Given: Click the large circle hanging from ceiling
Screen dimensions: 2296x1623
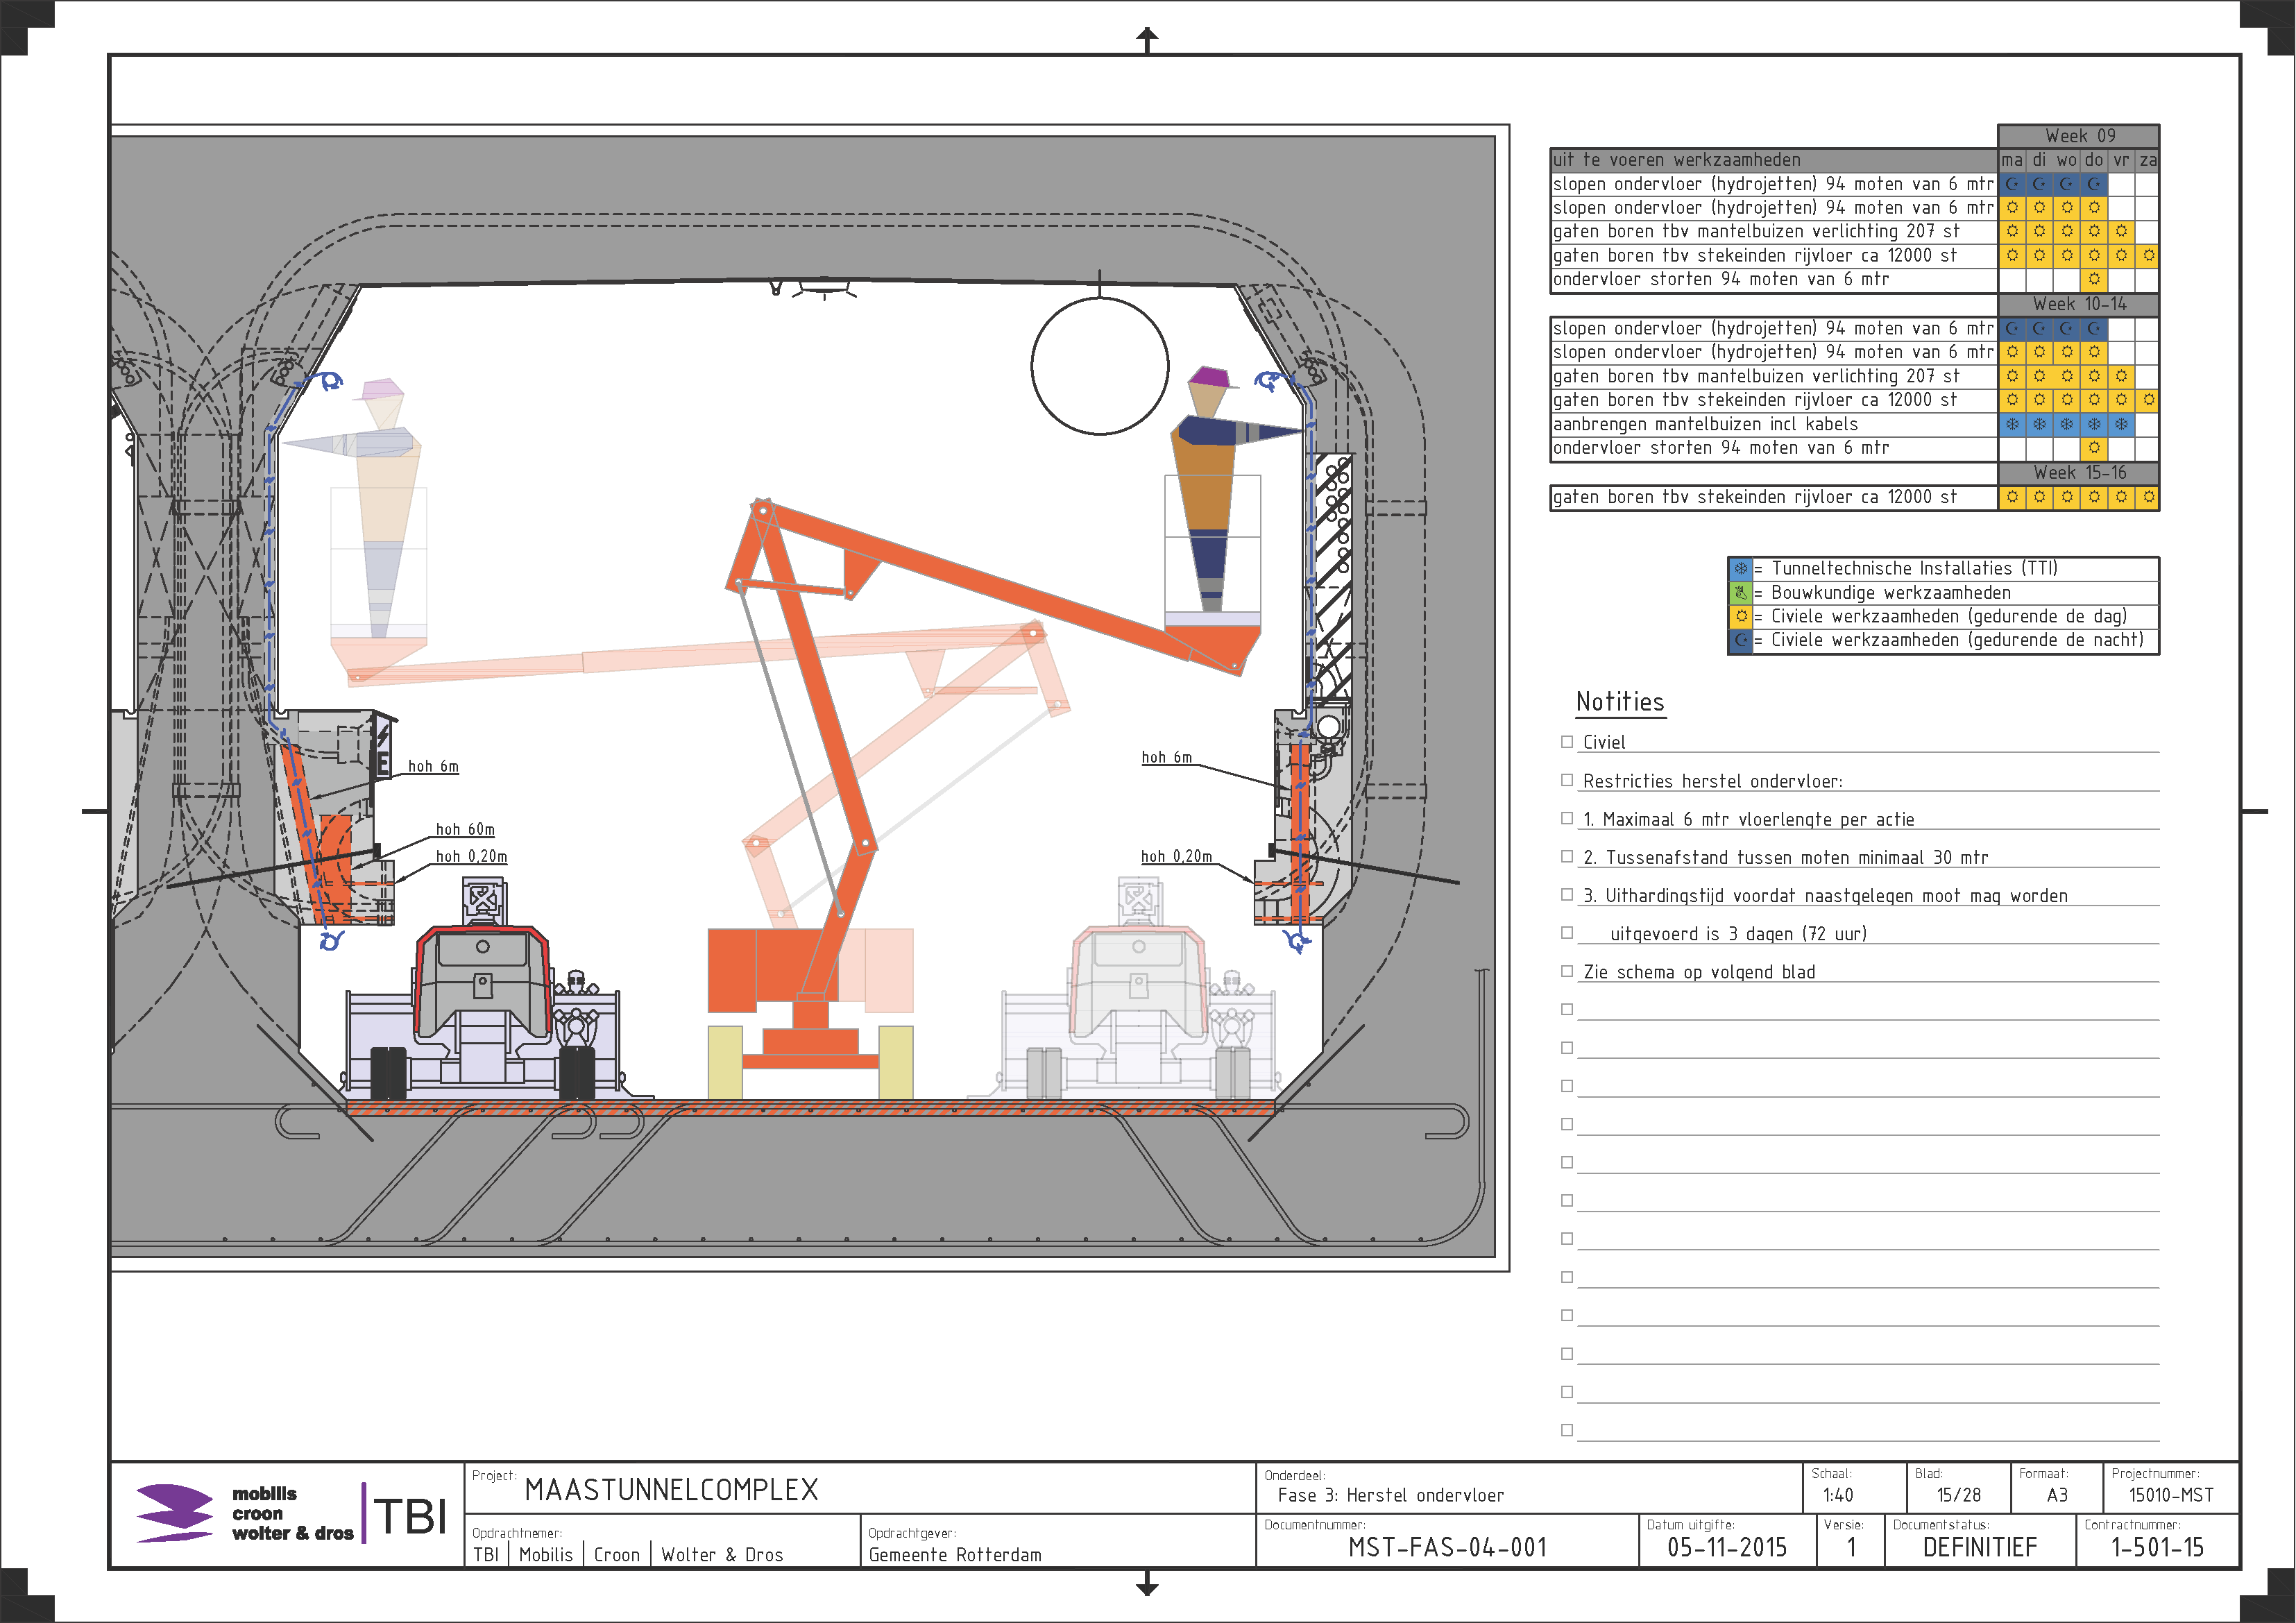Looking at the screenshot, I should point(1100,366).
